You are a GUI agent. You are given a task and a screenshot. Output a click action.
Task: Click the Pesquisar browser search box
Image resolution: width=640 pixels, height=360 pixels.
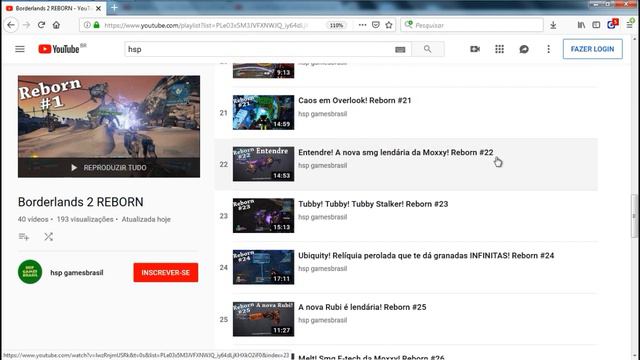(471, 25)
